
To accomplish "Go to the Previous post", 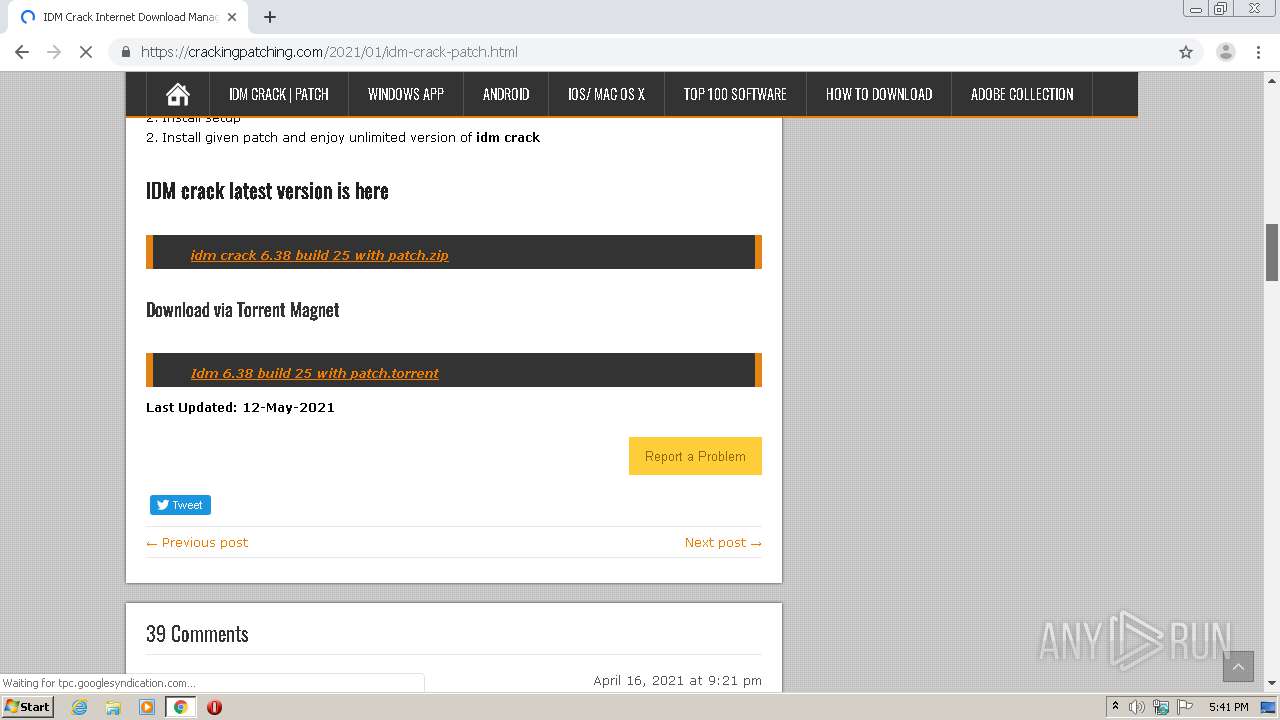I will [197, 542].
